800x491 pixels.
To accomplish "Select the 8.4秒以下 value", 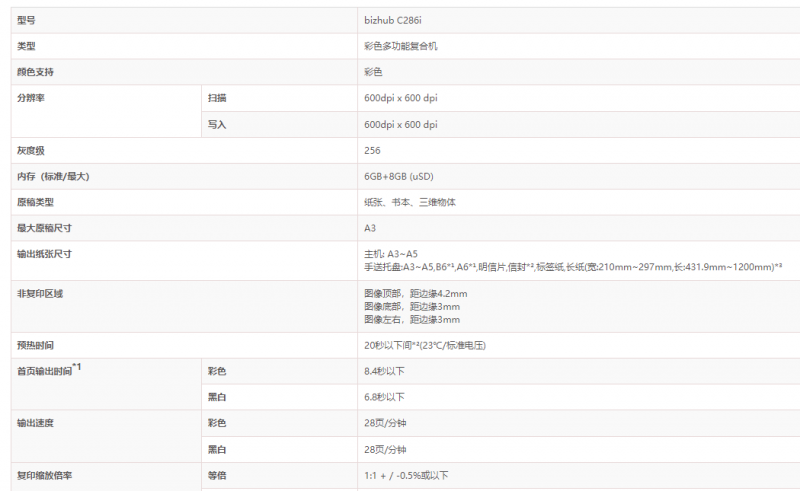I will coord(384,371).
